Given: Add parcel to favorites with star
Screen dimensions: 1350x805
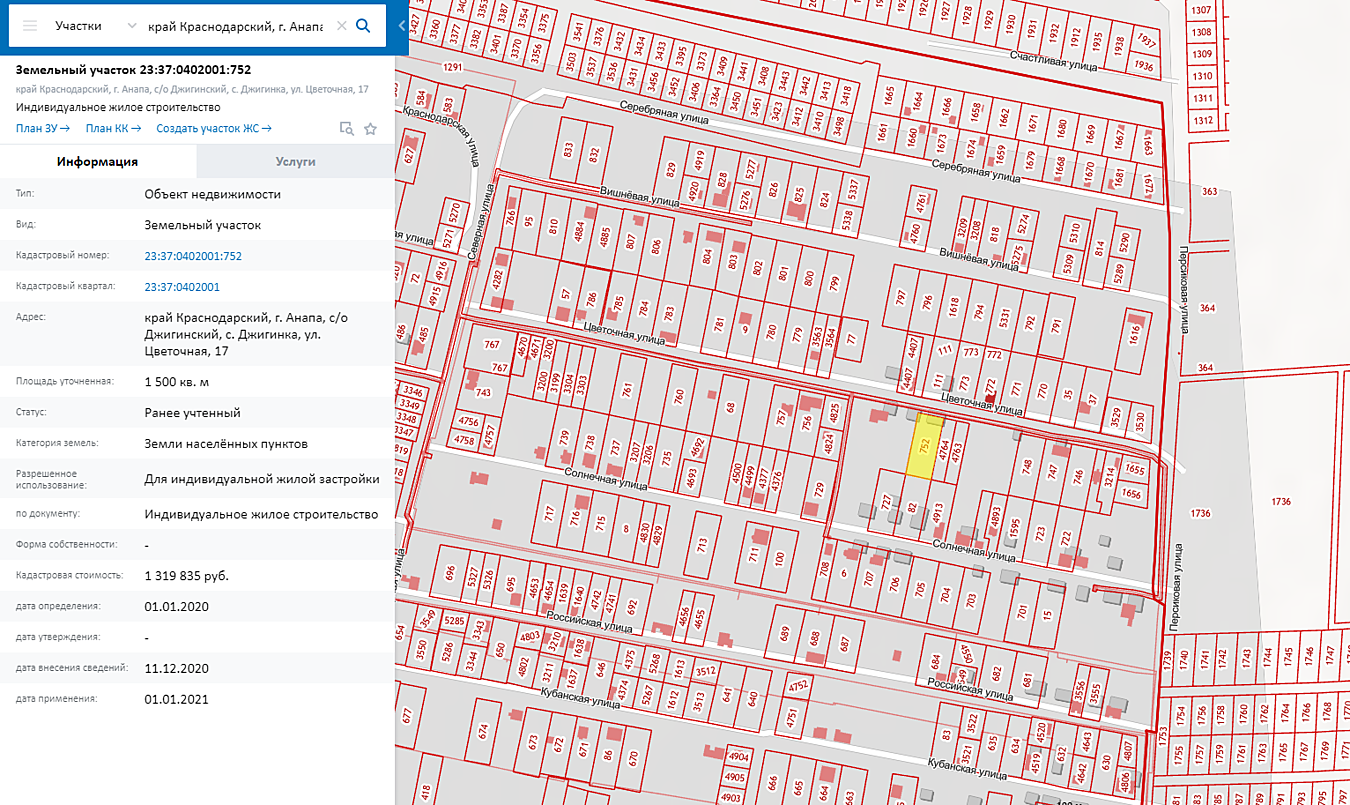Looking at the screenshot, I should [x=371, y=128].
